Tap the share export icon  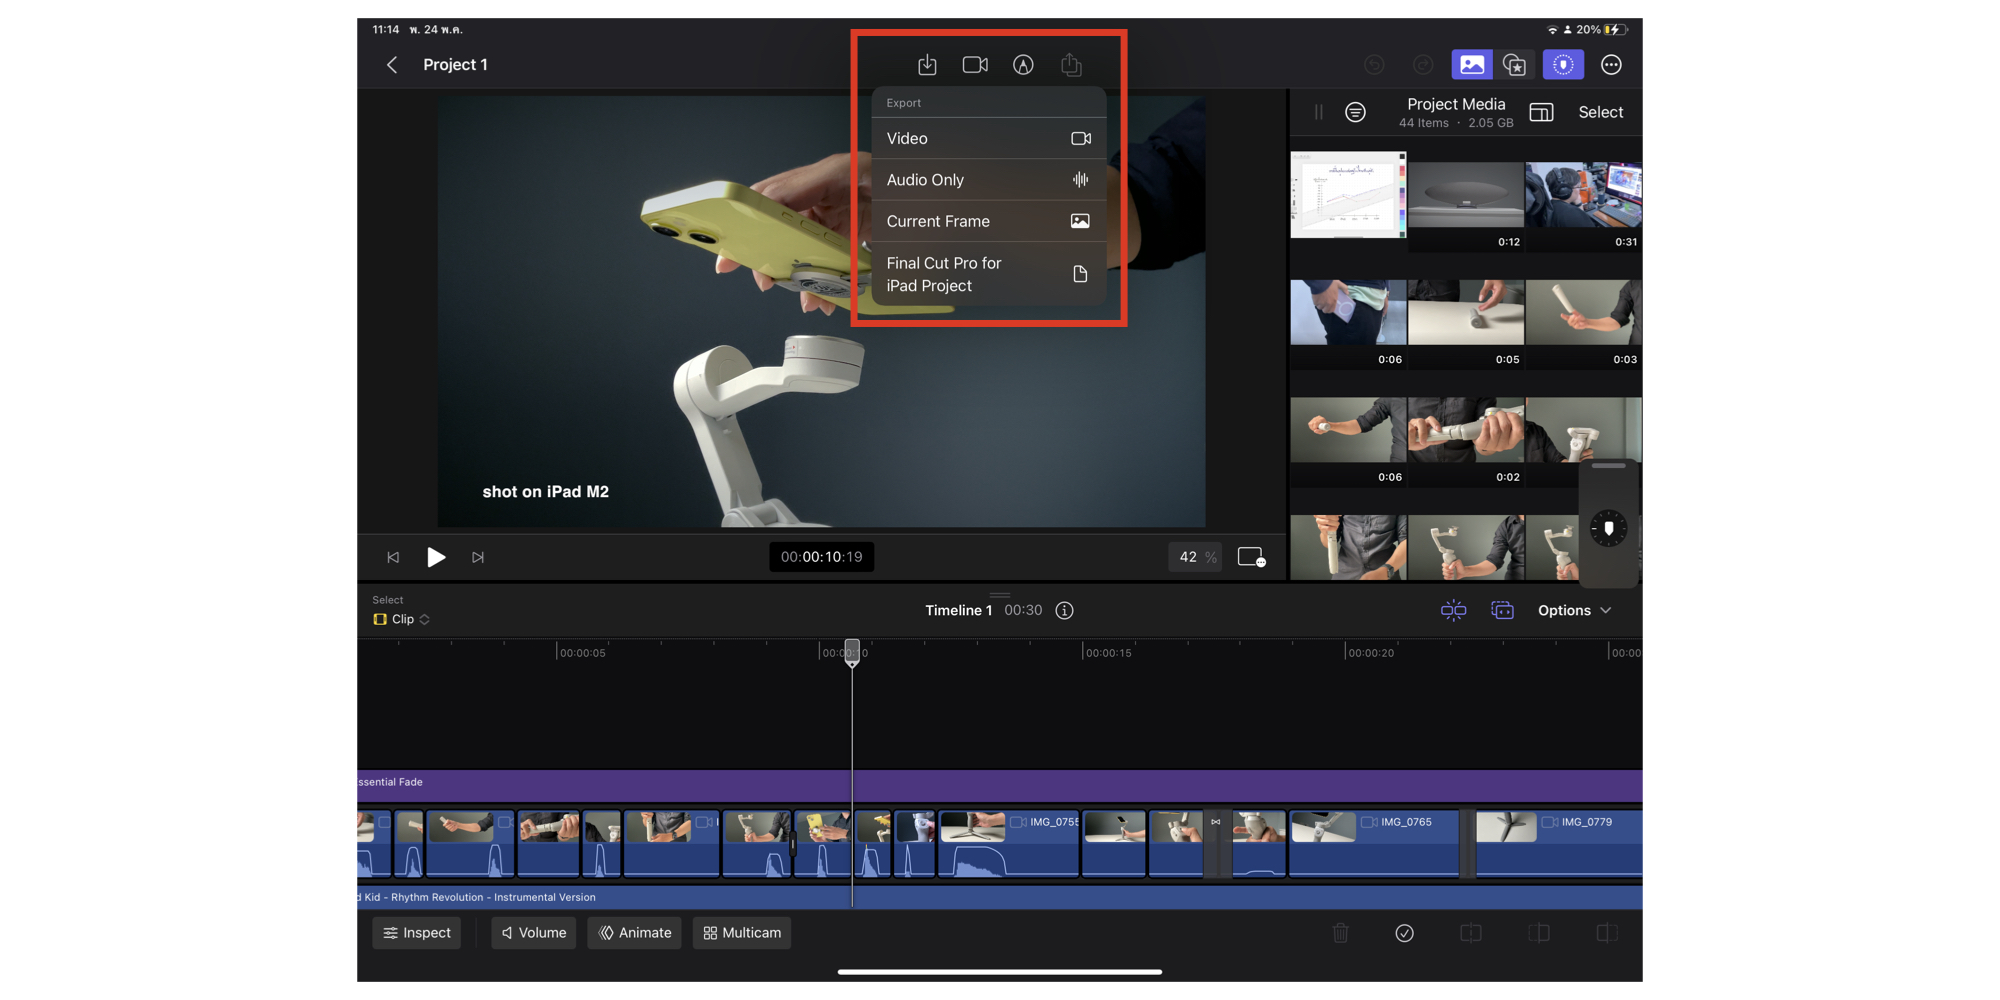point(1071,65)
